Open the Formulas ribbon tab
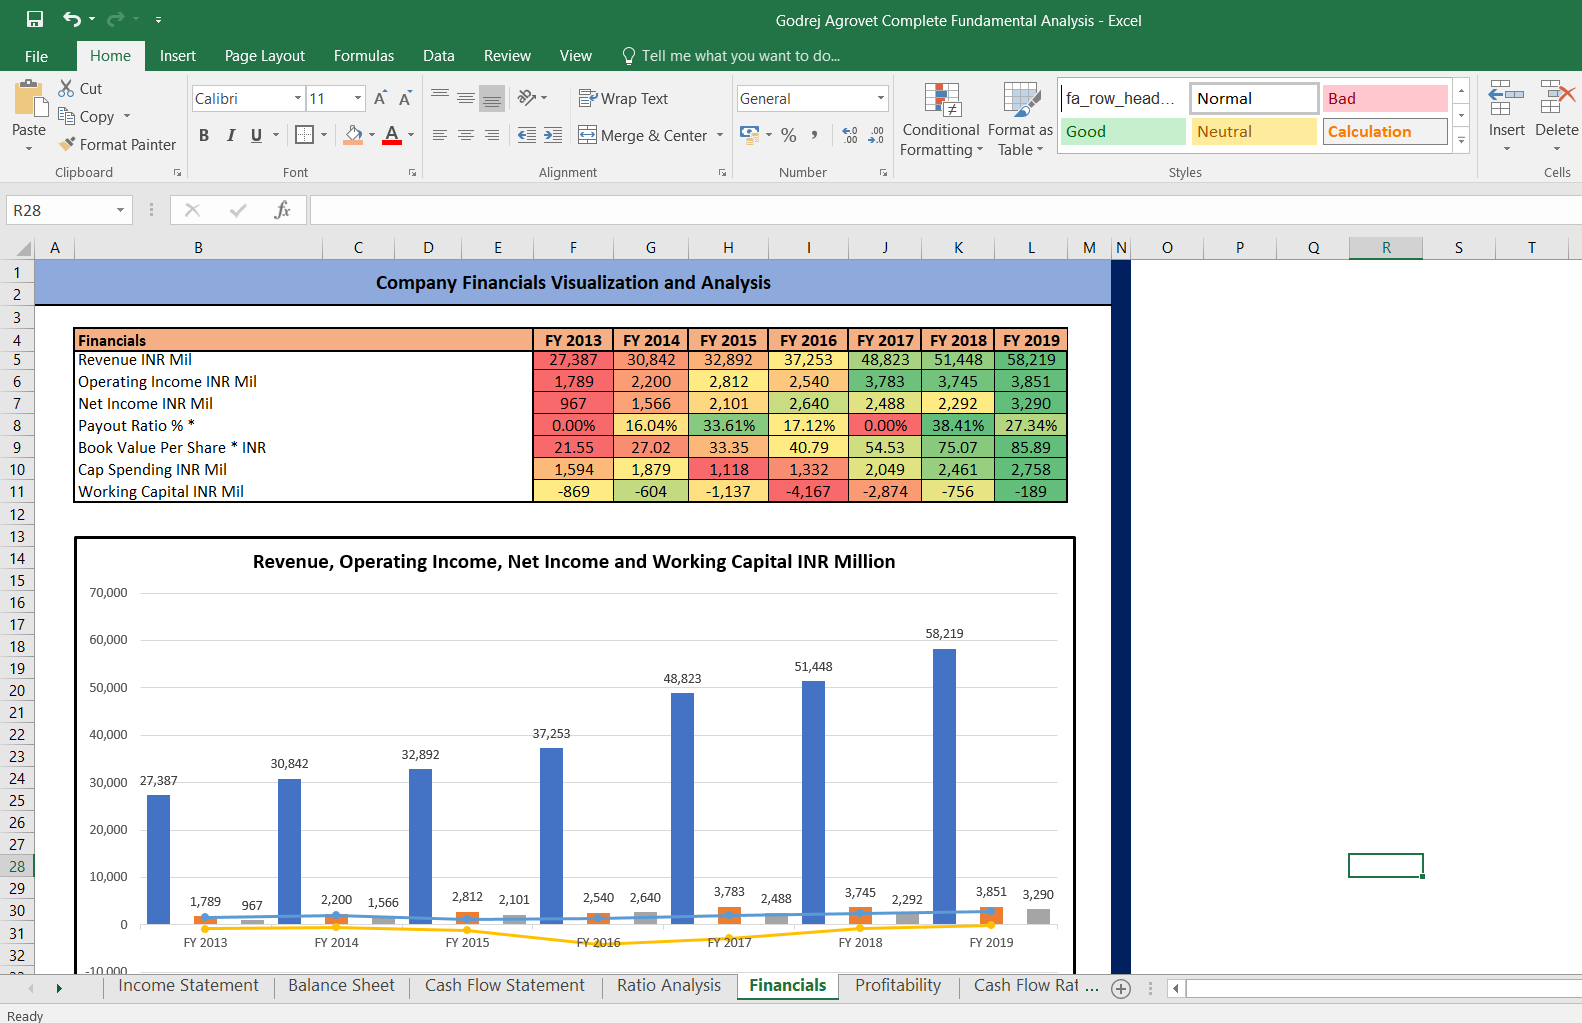 click(364, 56)
